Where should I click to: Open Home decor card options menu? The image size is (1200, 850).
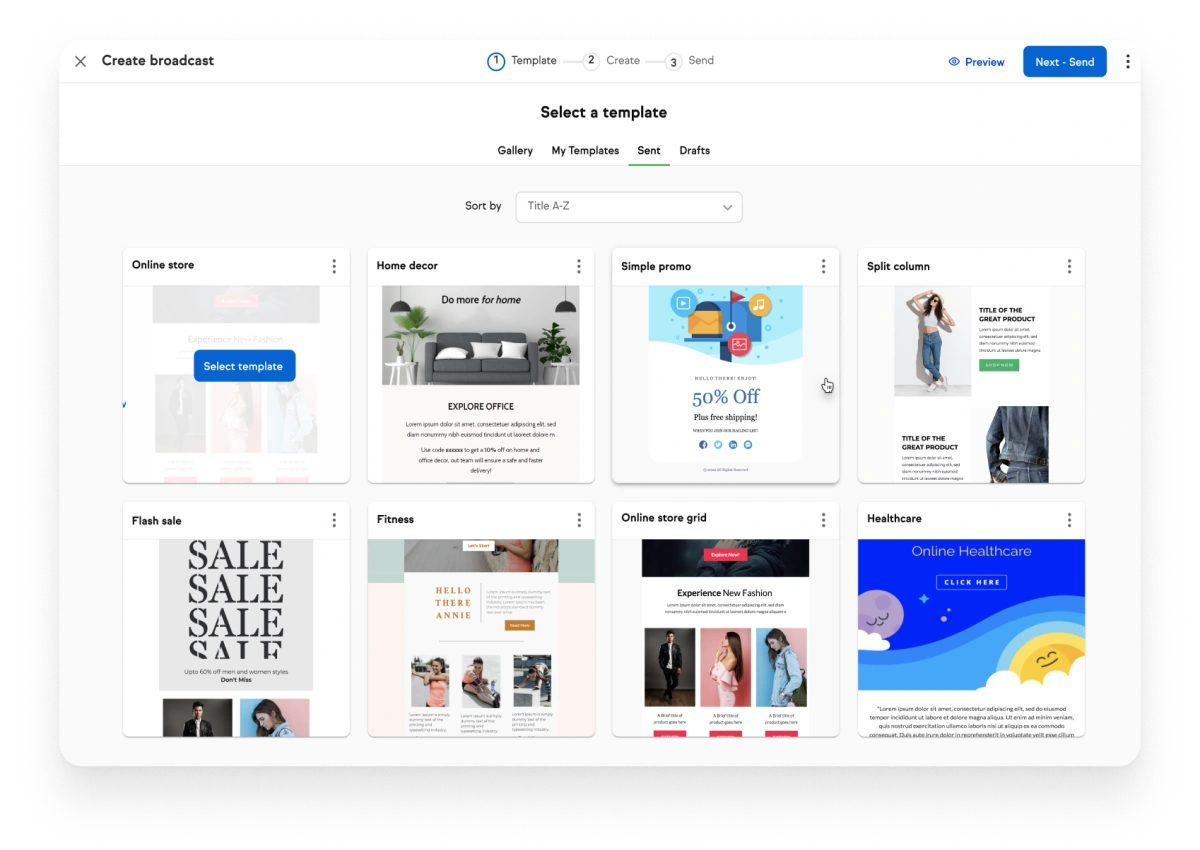pos(578,266)
